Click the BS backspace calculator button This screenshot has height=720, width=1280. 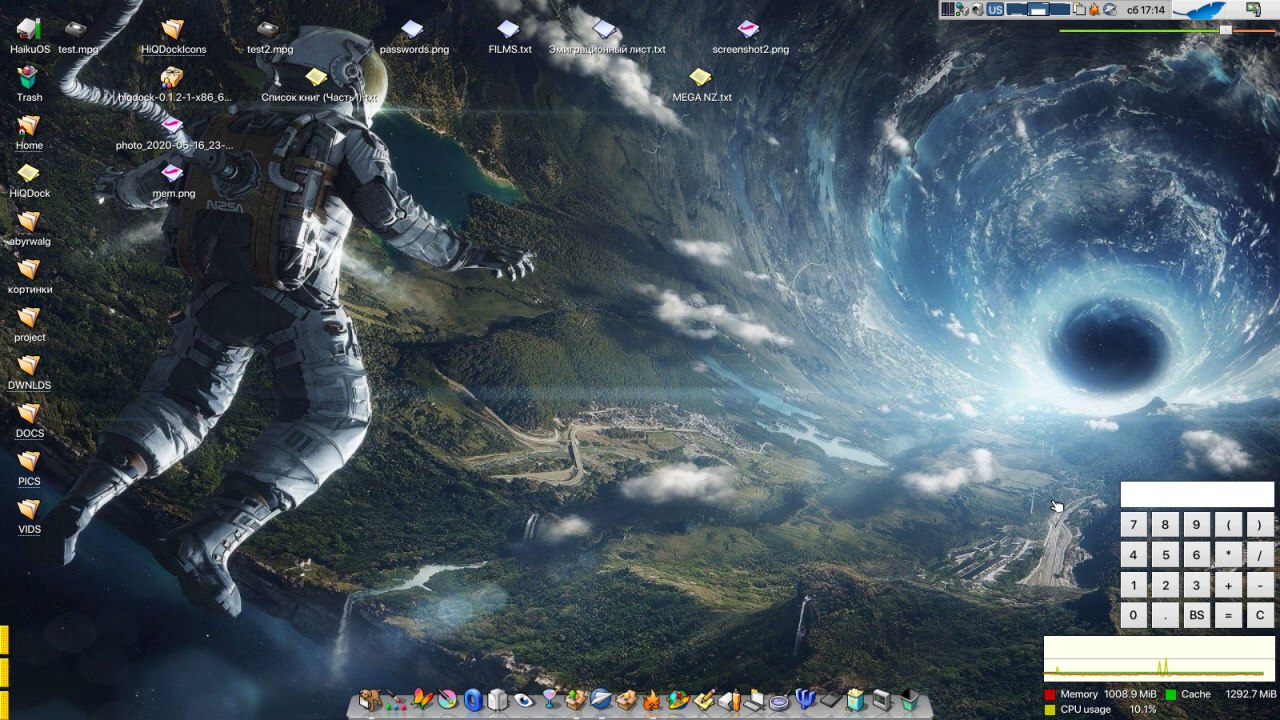[1196, 616]
